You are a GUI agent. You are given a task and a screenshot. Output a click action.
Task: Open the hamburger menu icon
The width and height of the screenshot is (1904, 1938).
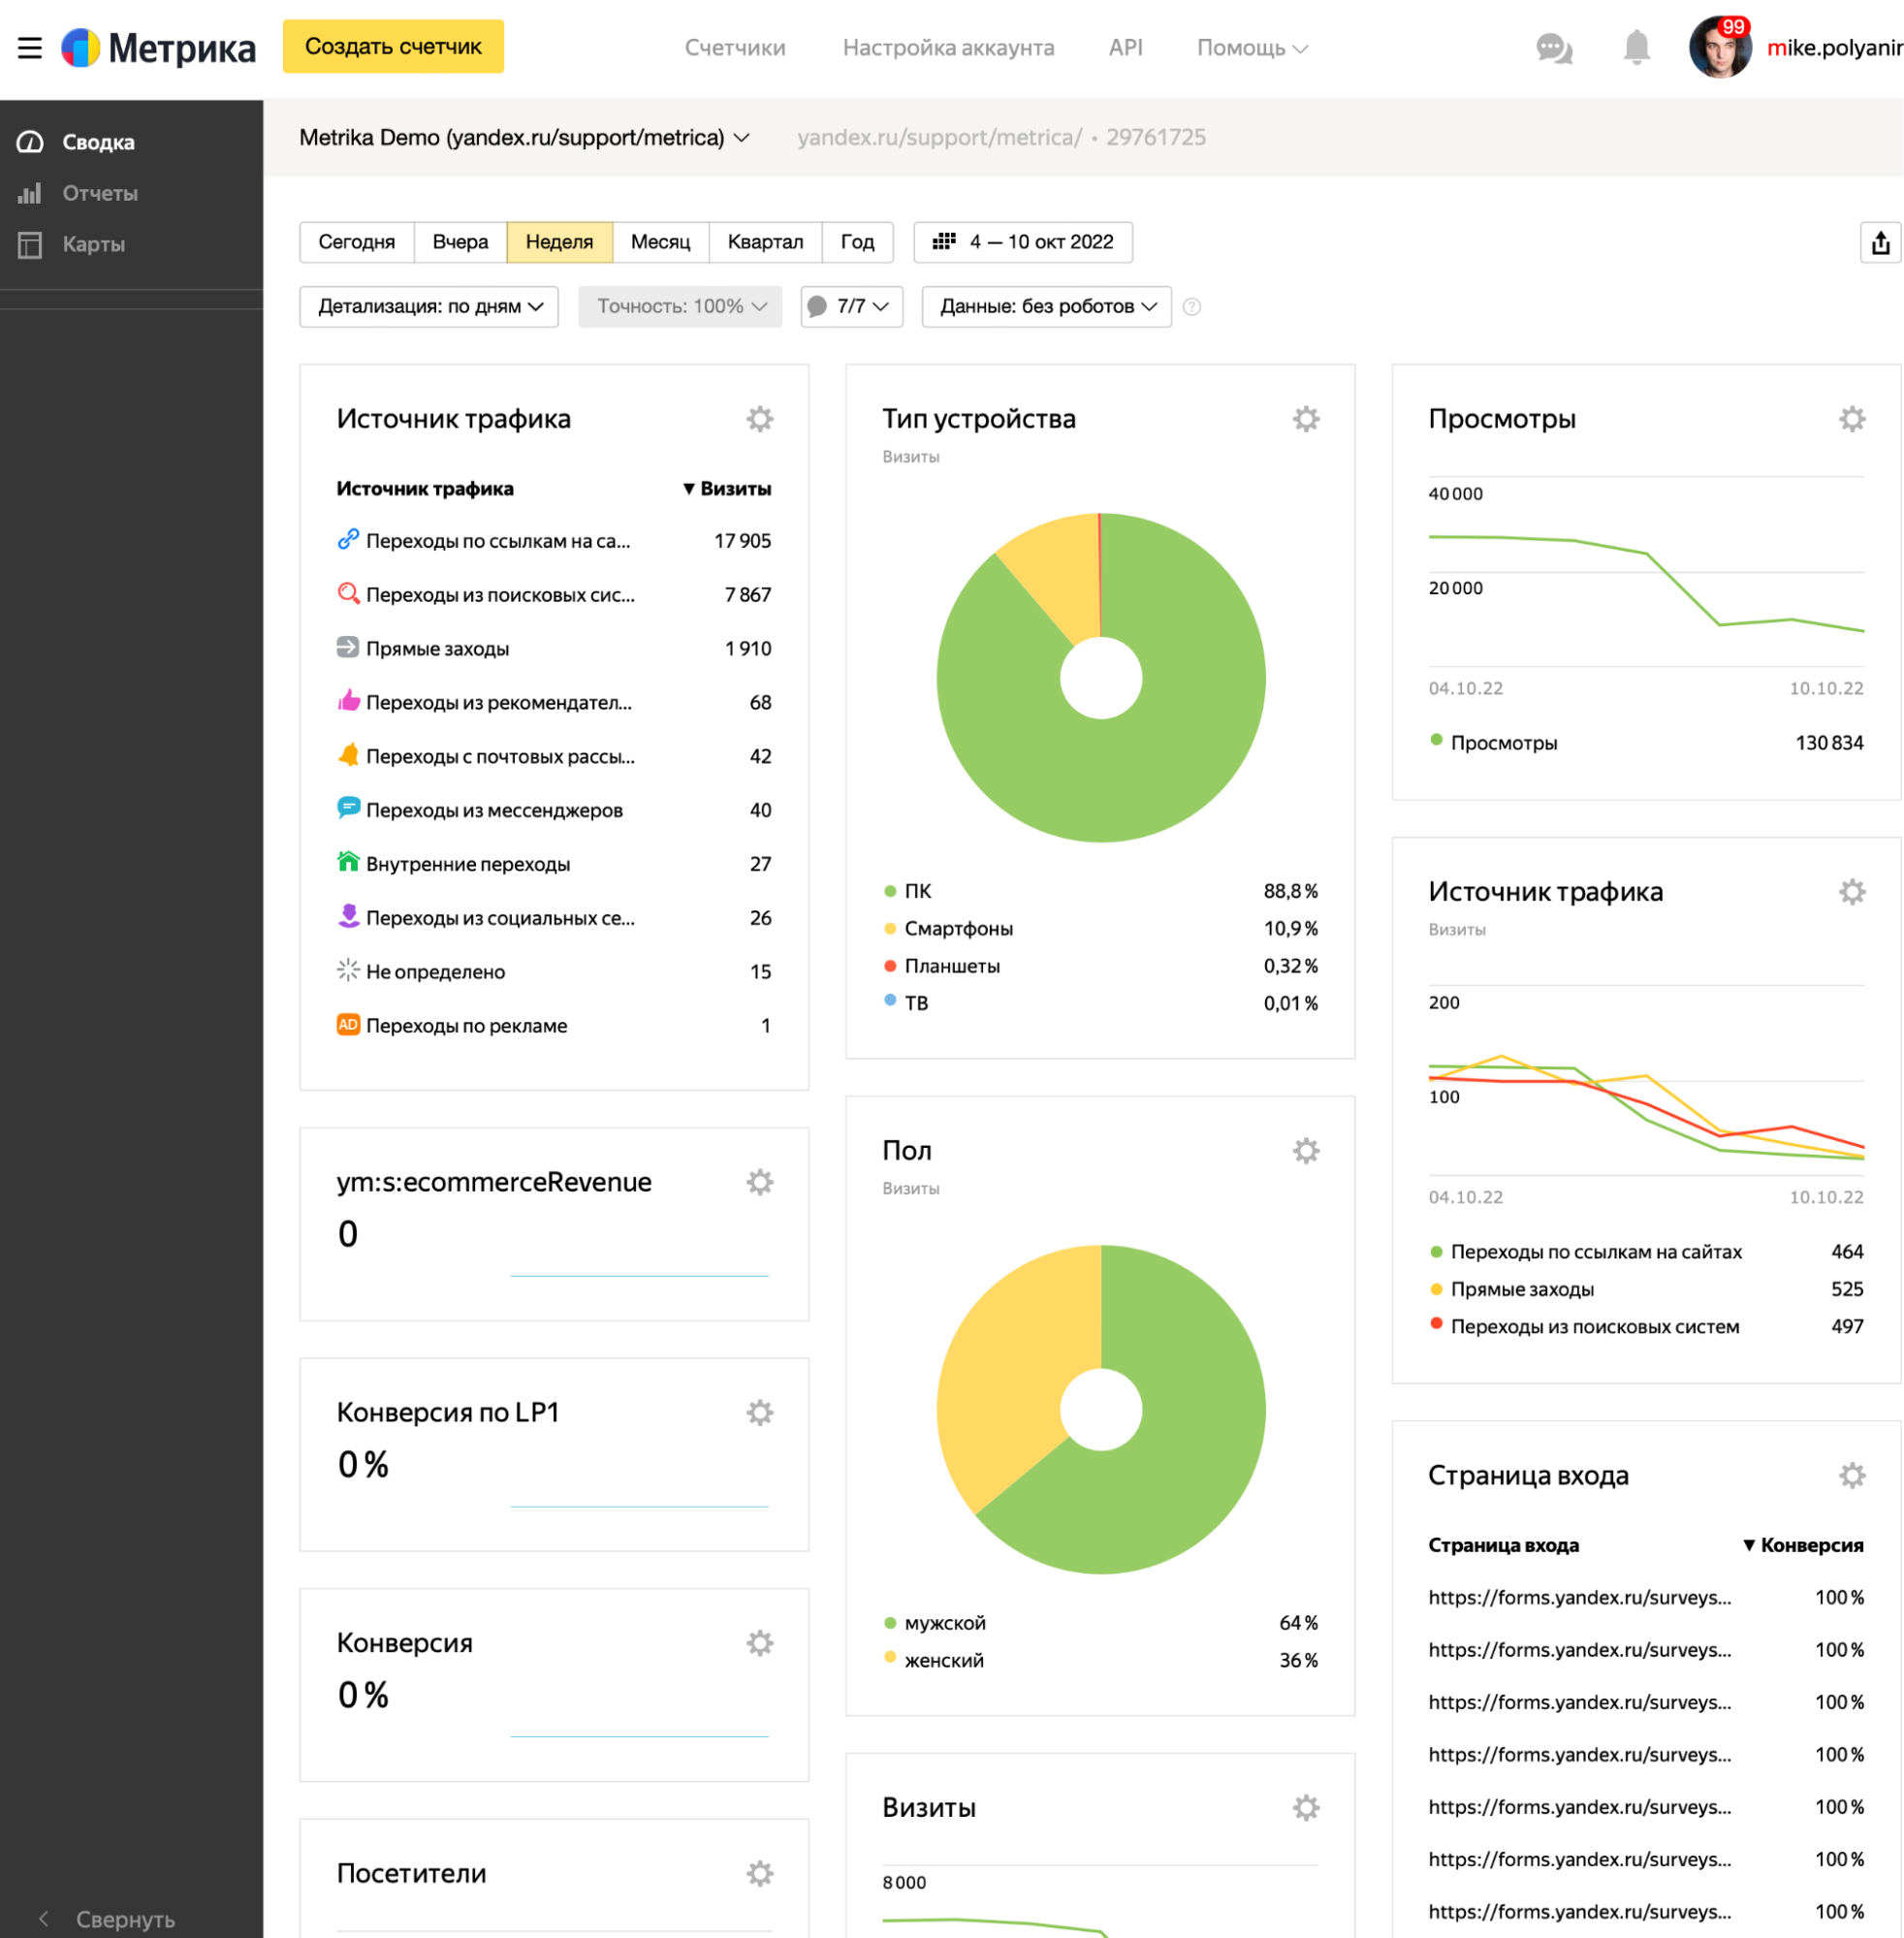click(31, 48)
